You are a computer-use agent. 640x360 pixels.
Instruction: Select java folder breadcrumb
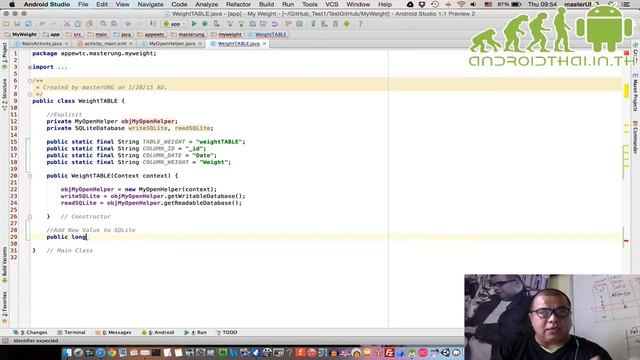click(123, 34)
